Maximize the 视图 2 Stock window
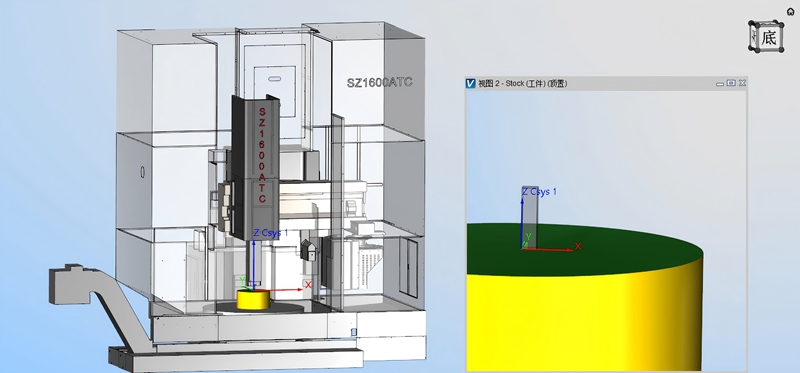 [731, 83]
